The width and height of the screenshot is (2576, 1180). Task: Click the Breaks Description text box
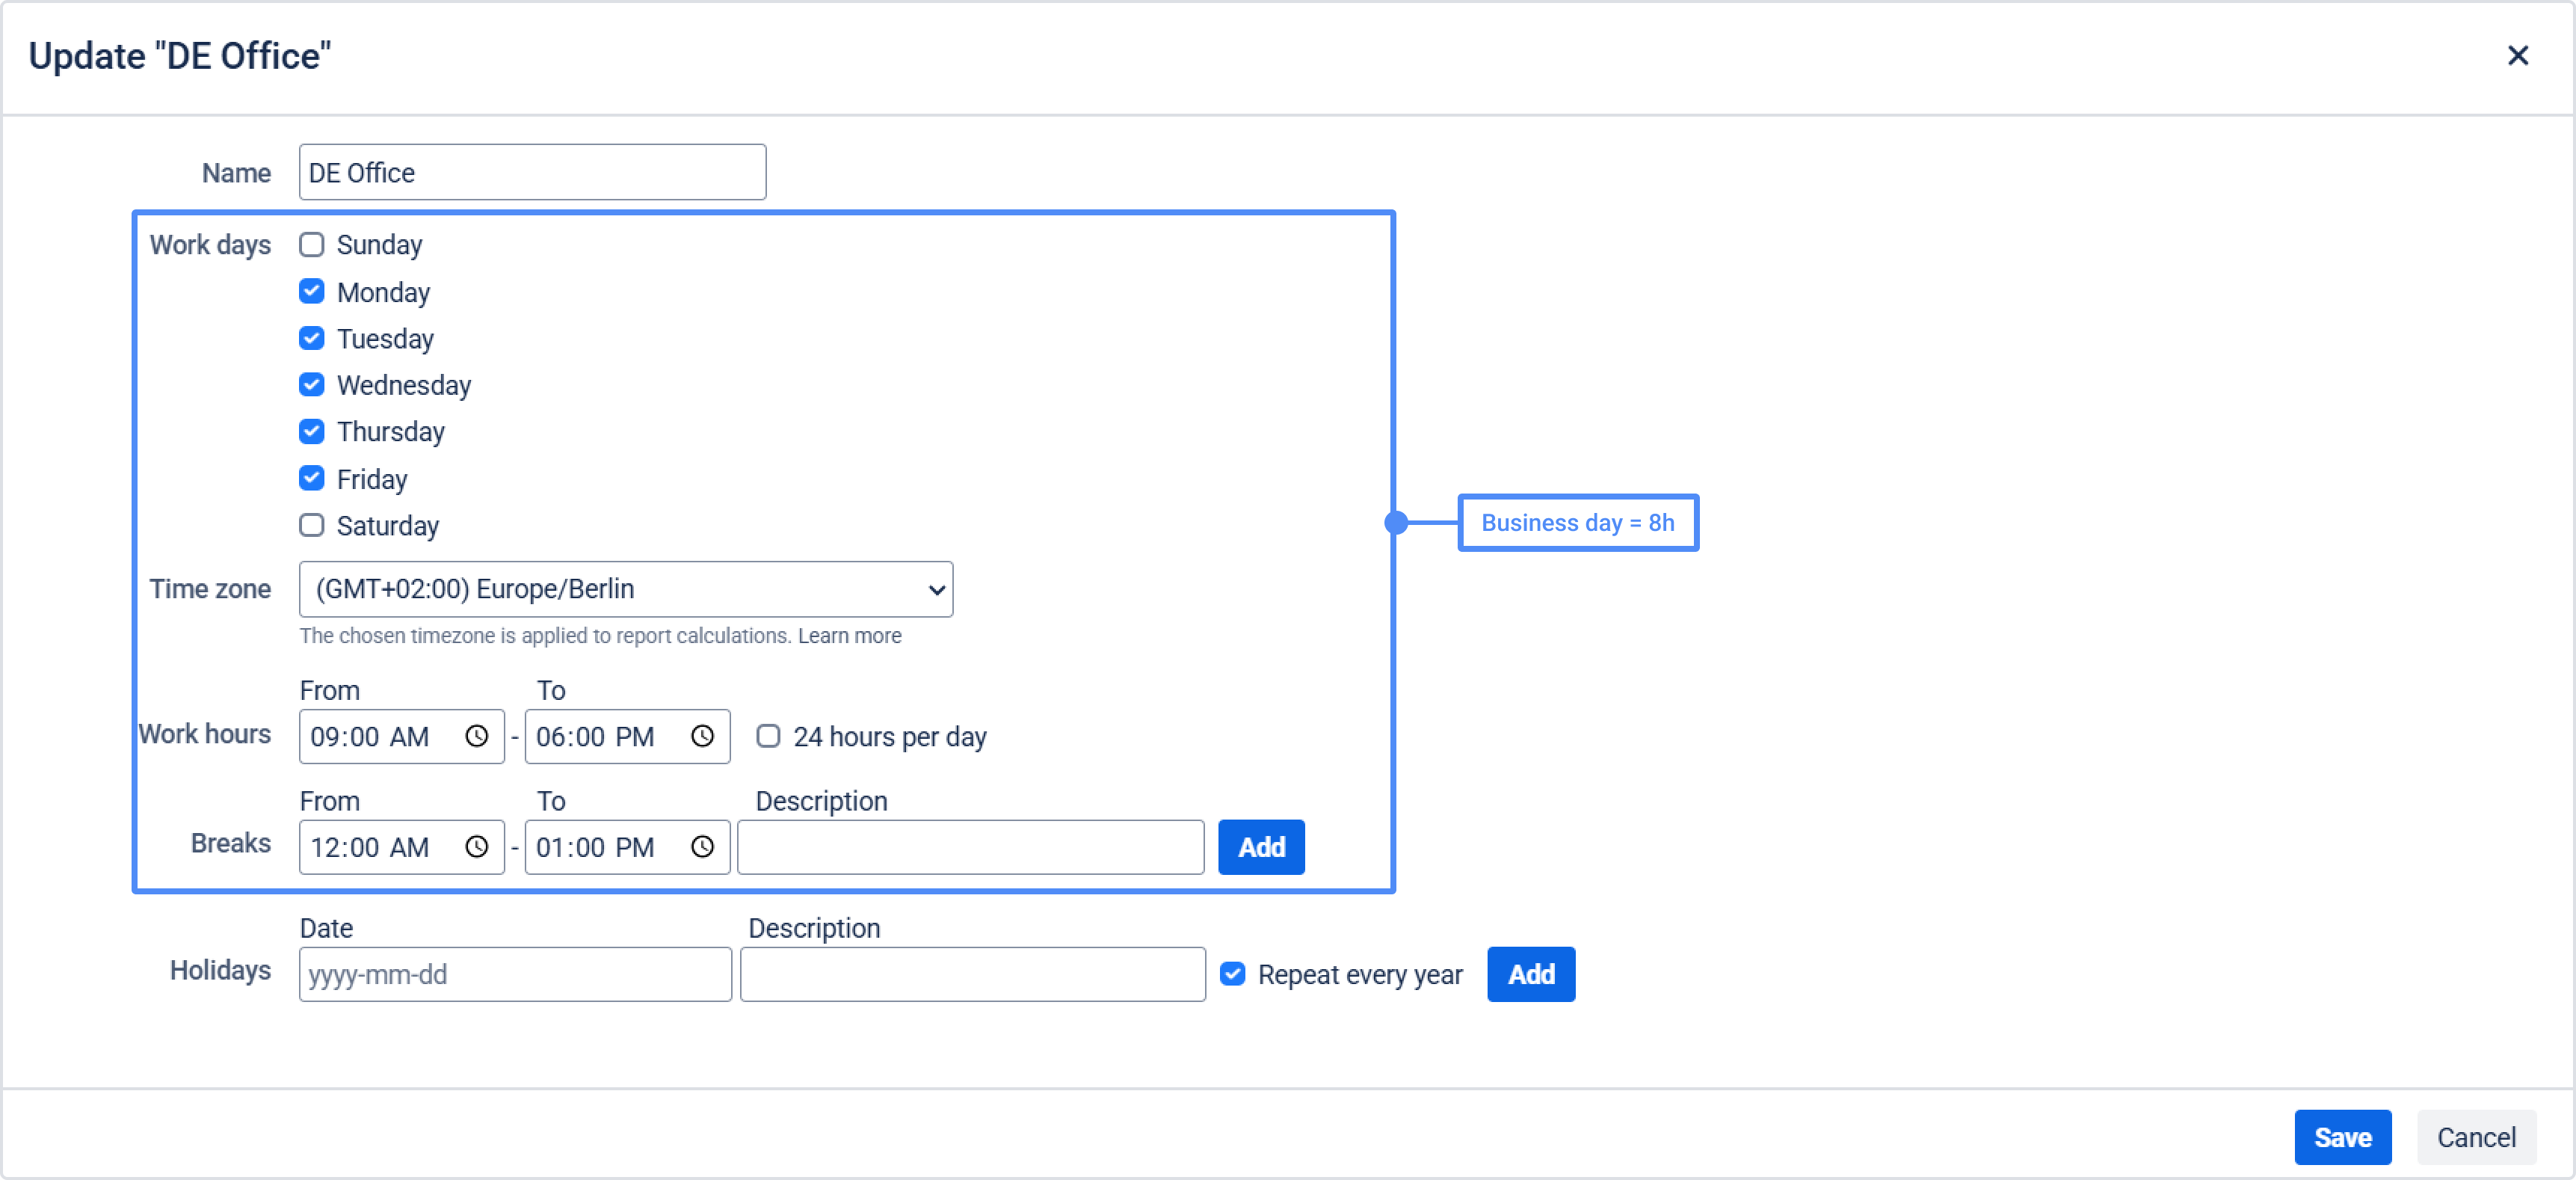click(970, 847)
